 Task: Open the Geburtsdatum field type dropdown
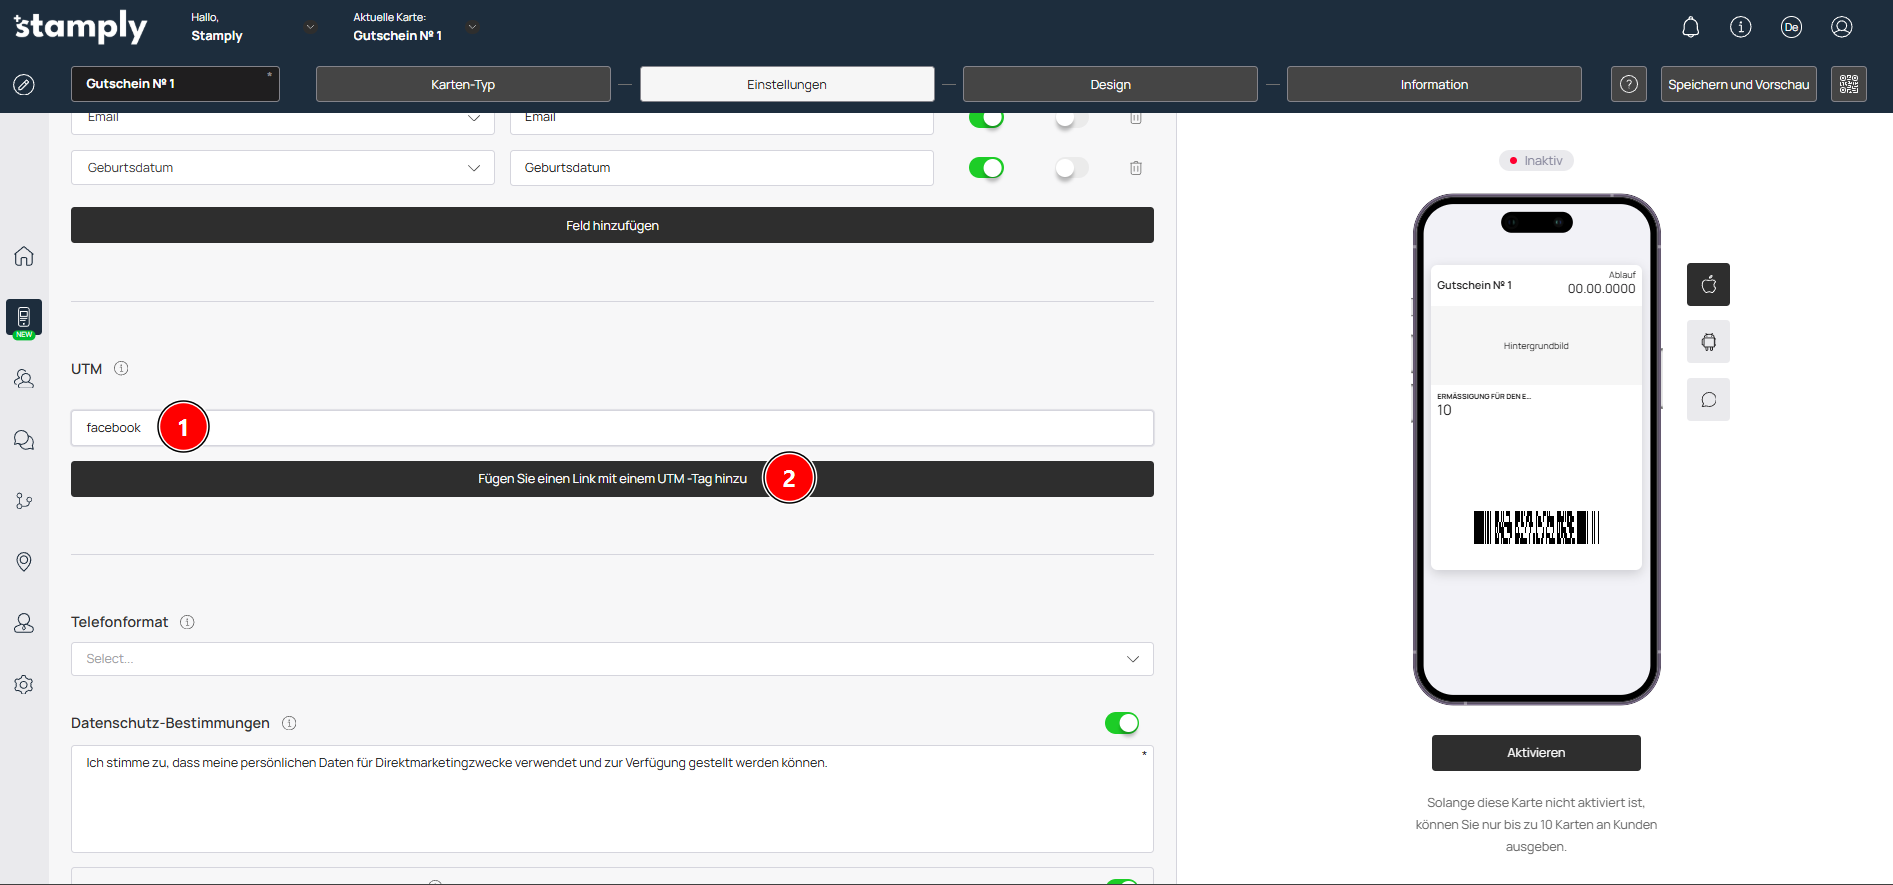click(x=282, y=168)
